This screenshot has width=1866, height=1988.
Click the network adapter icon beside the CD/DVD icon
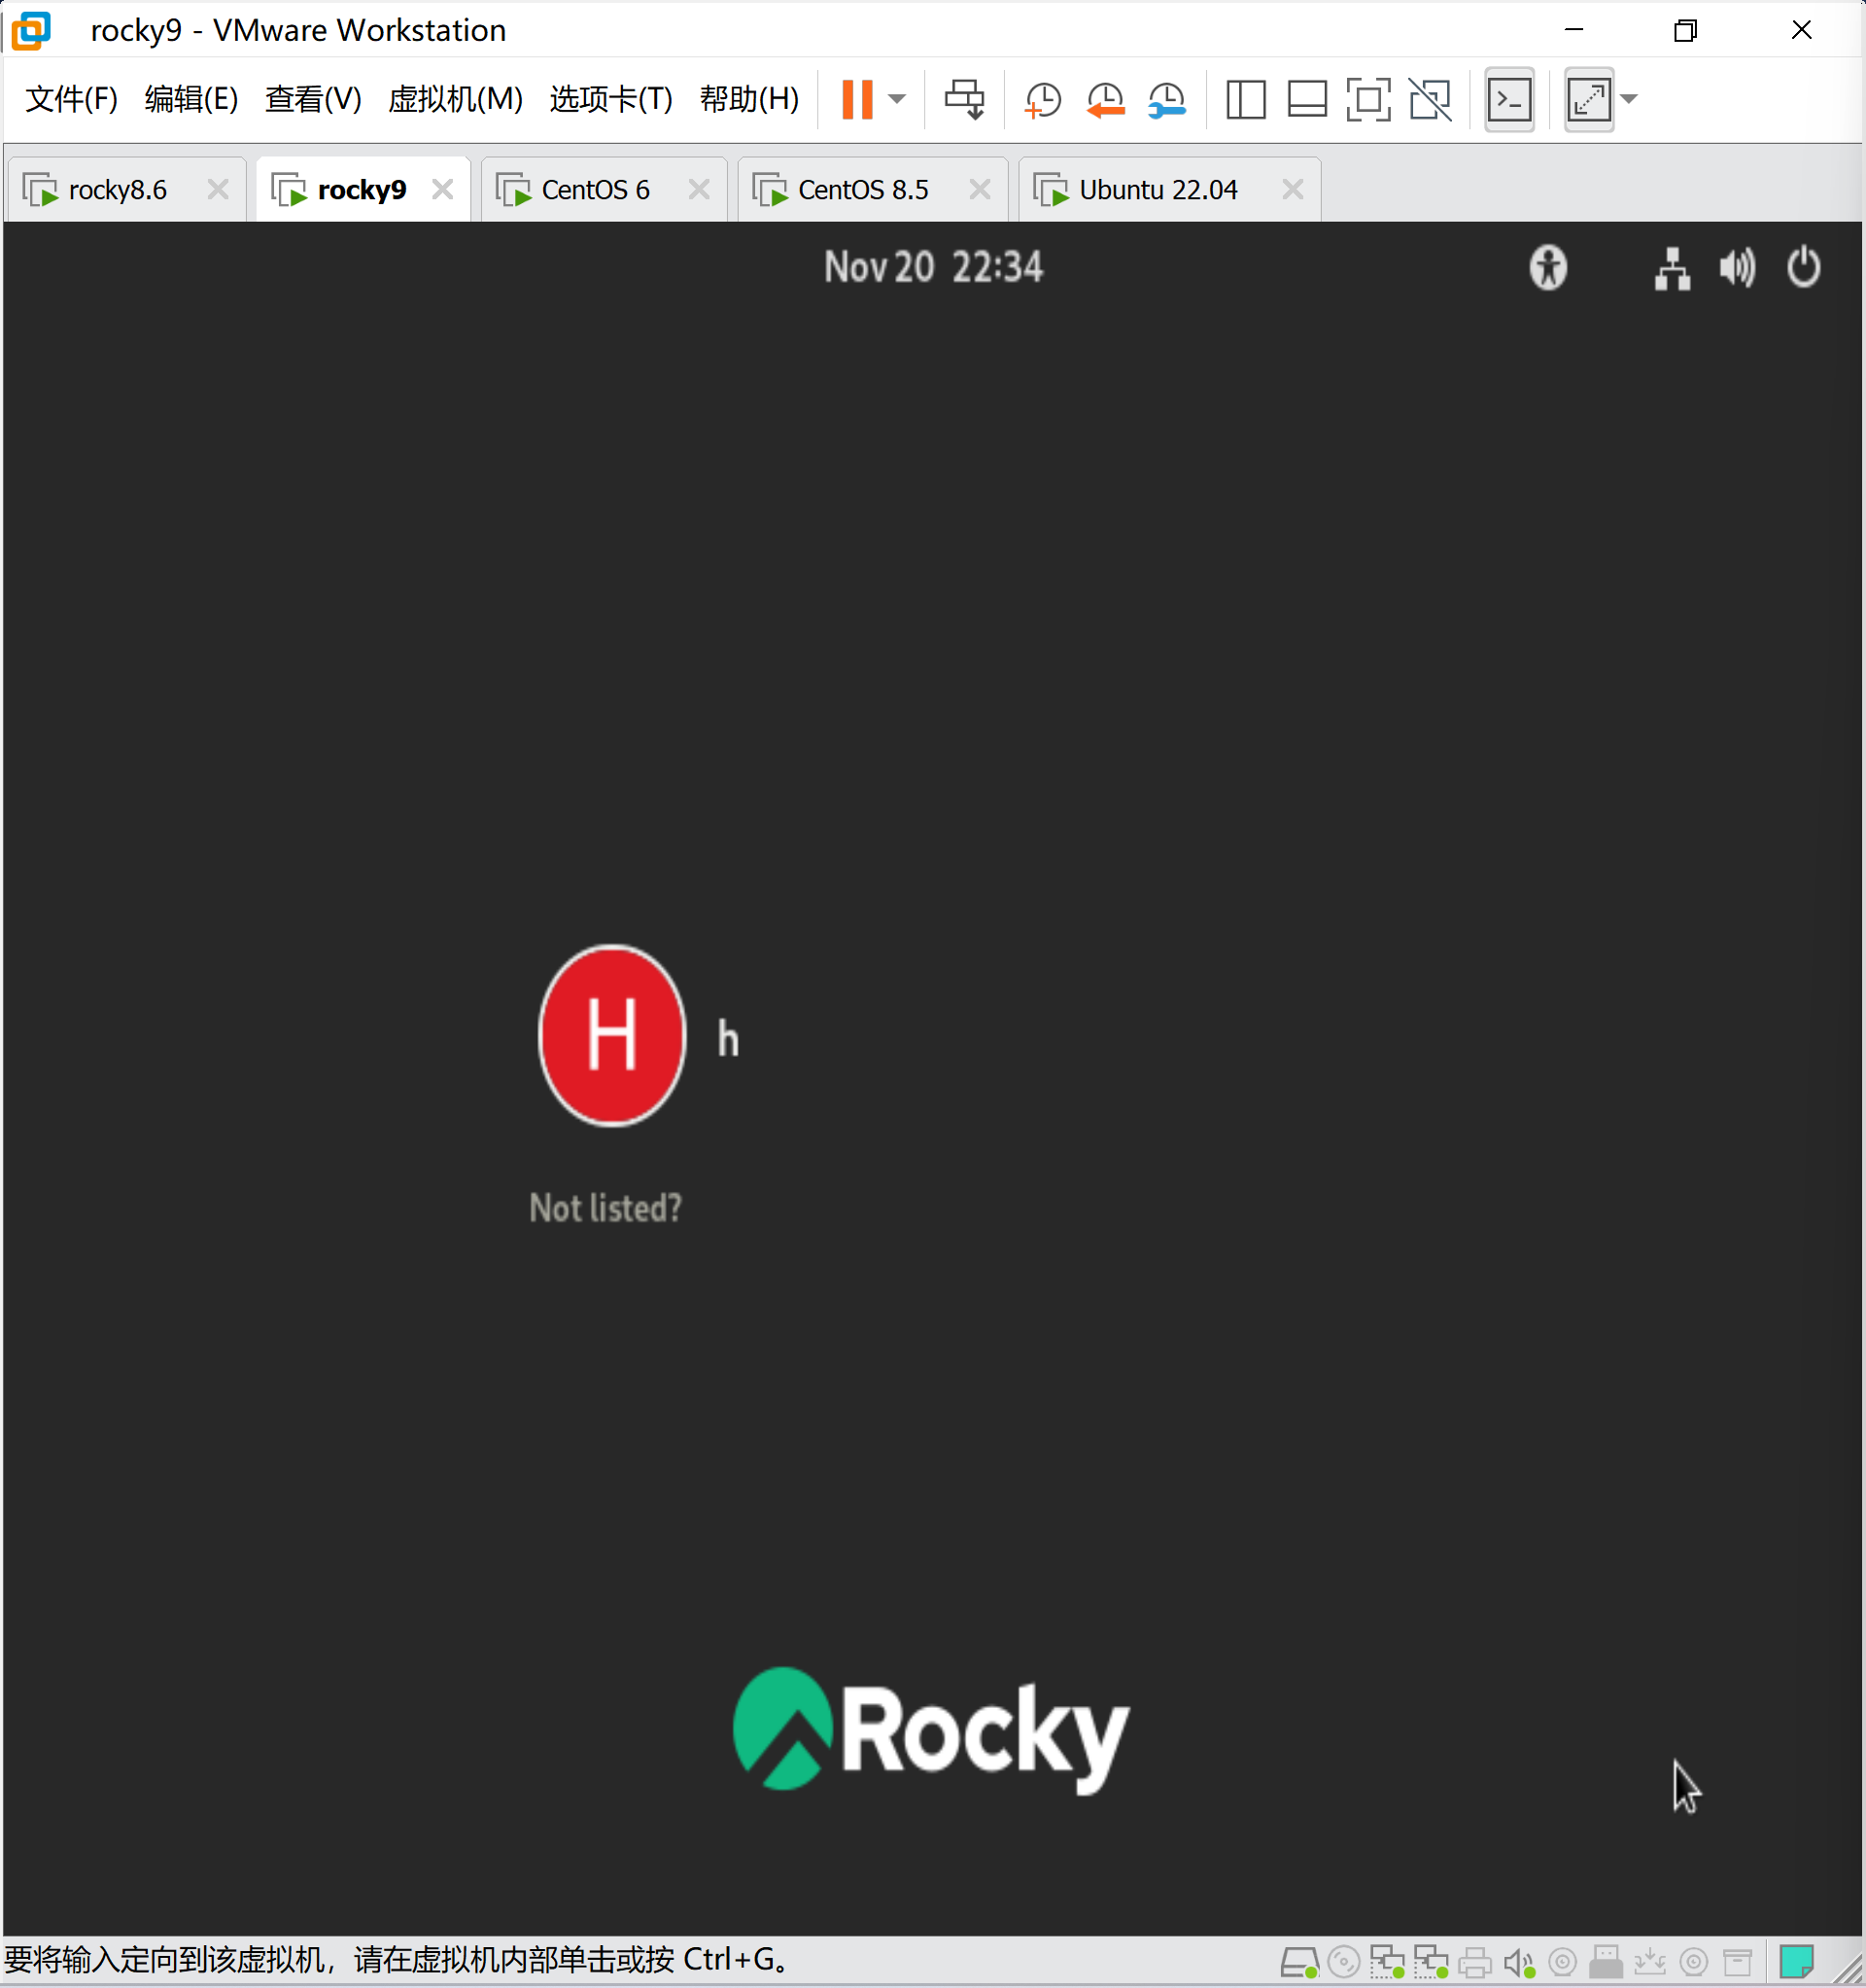pyautogui.click(x=1387, y=1962)
